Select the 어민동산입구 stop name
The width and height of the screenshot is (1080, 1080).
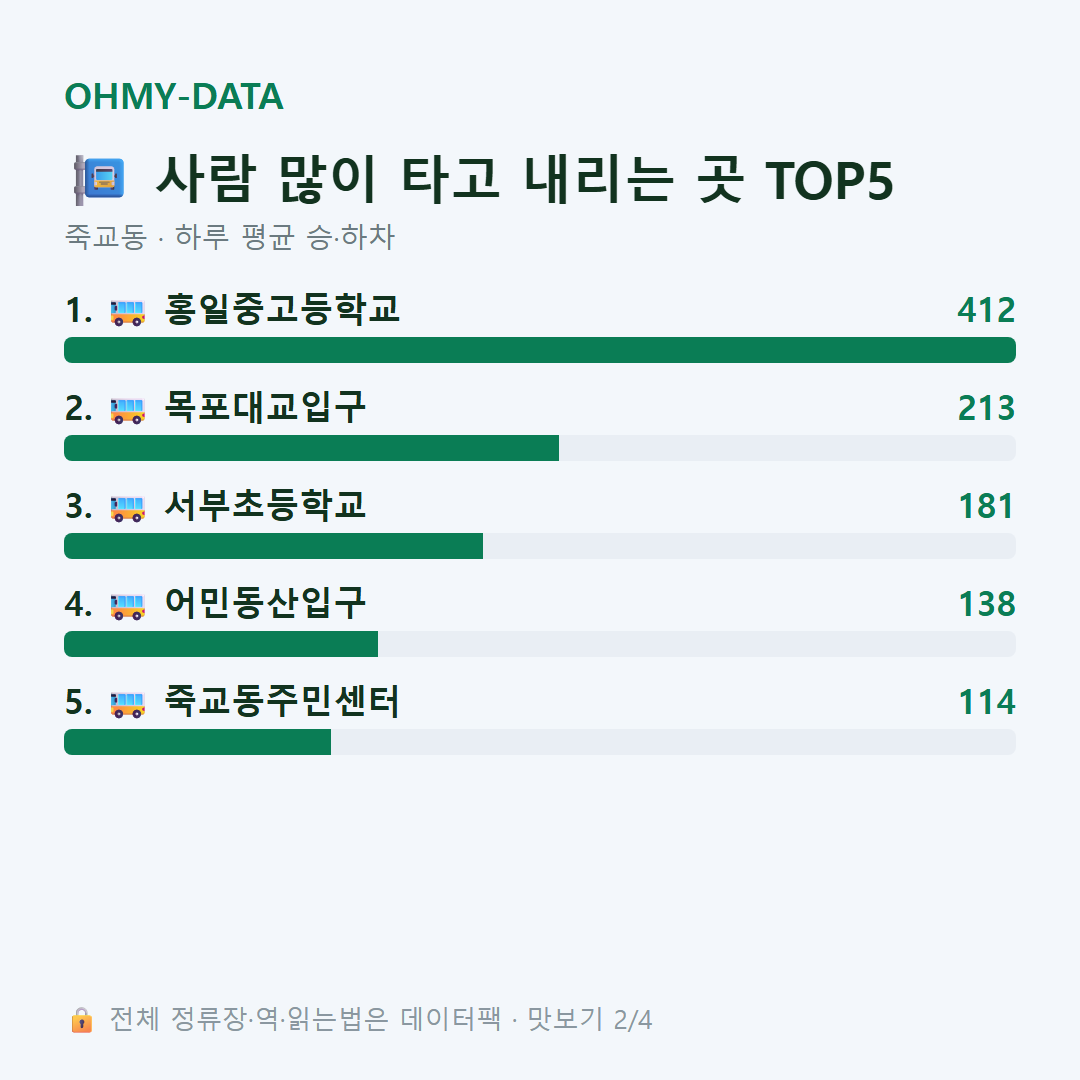pos(265,603)
